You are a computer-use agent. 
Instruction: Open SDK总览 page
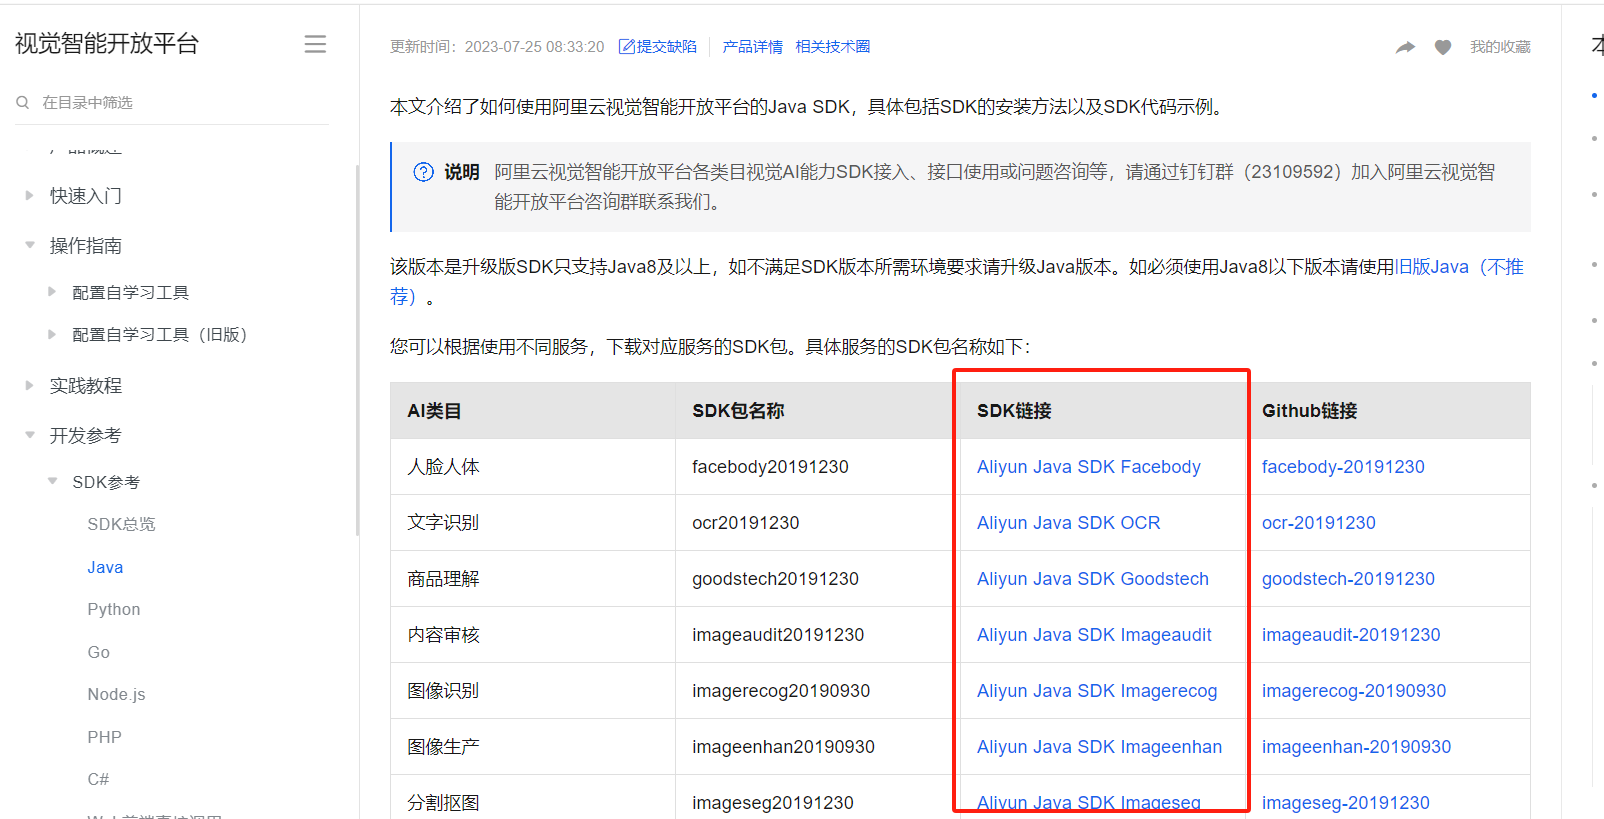(121, 524)
